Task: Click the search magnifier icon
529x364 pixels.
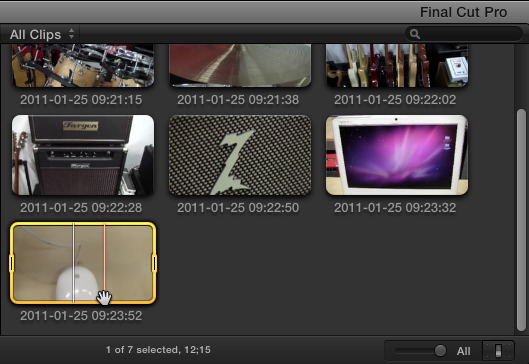Action: tap(415, 34)
